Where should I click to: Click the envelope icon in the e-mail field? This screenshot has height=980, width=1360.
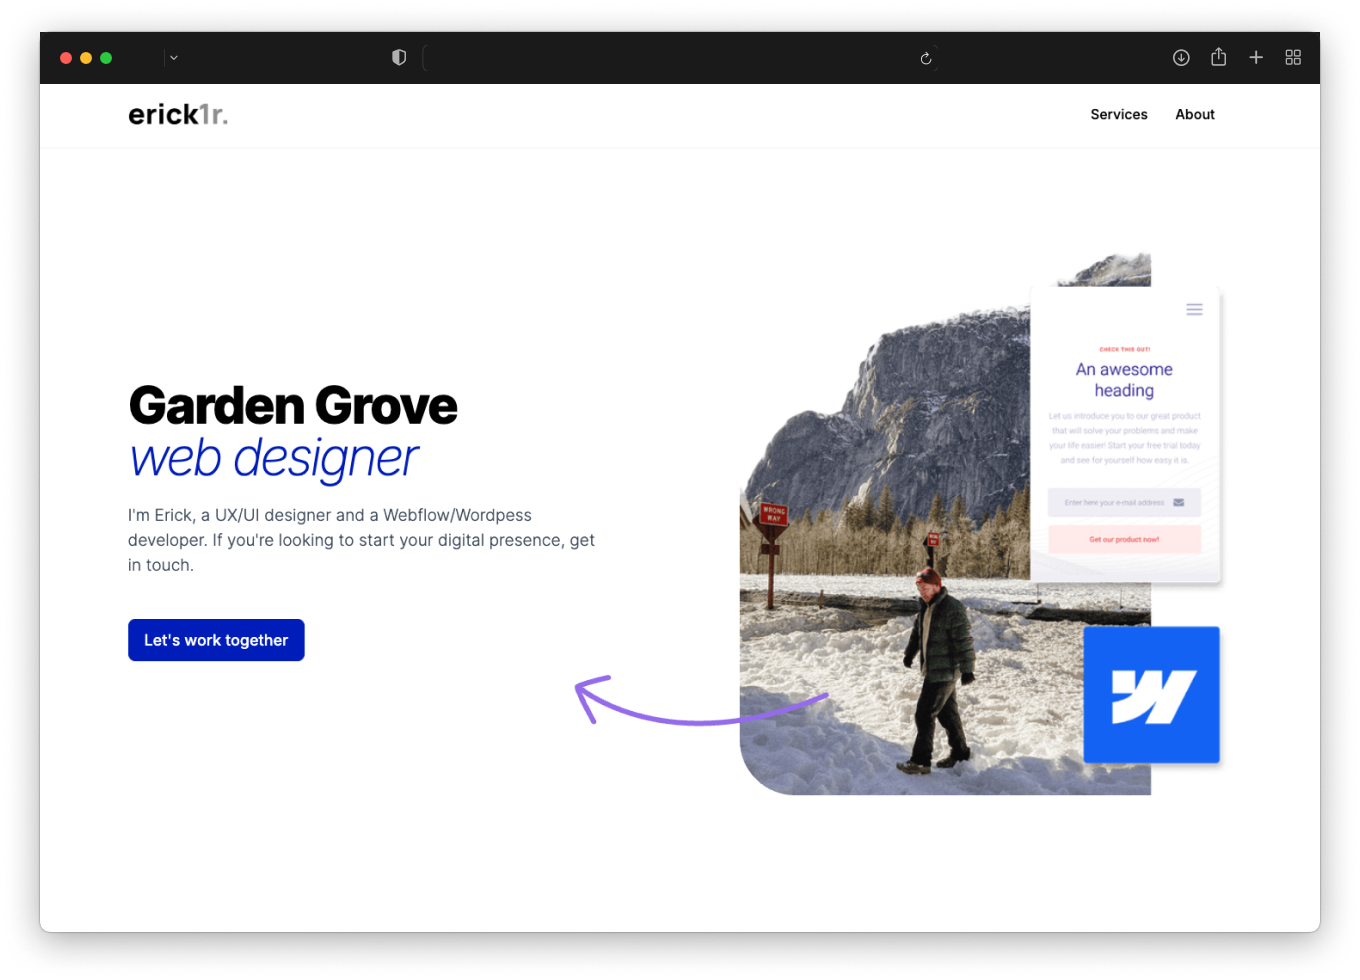click(1179, 502)
